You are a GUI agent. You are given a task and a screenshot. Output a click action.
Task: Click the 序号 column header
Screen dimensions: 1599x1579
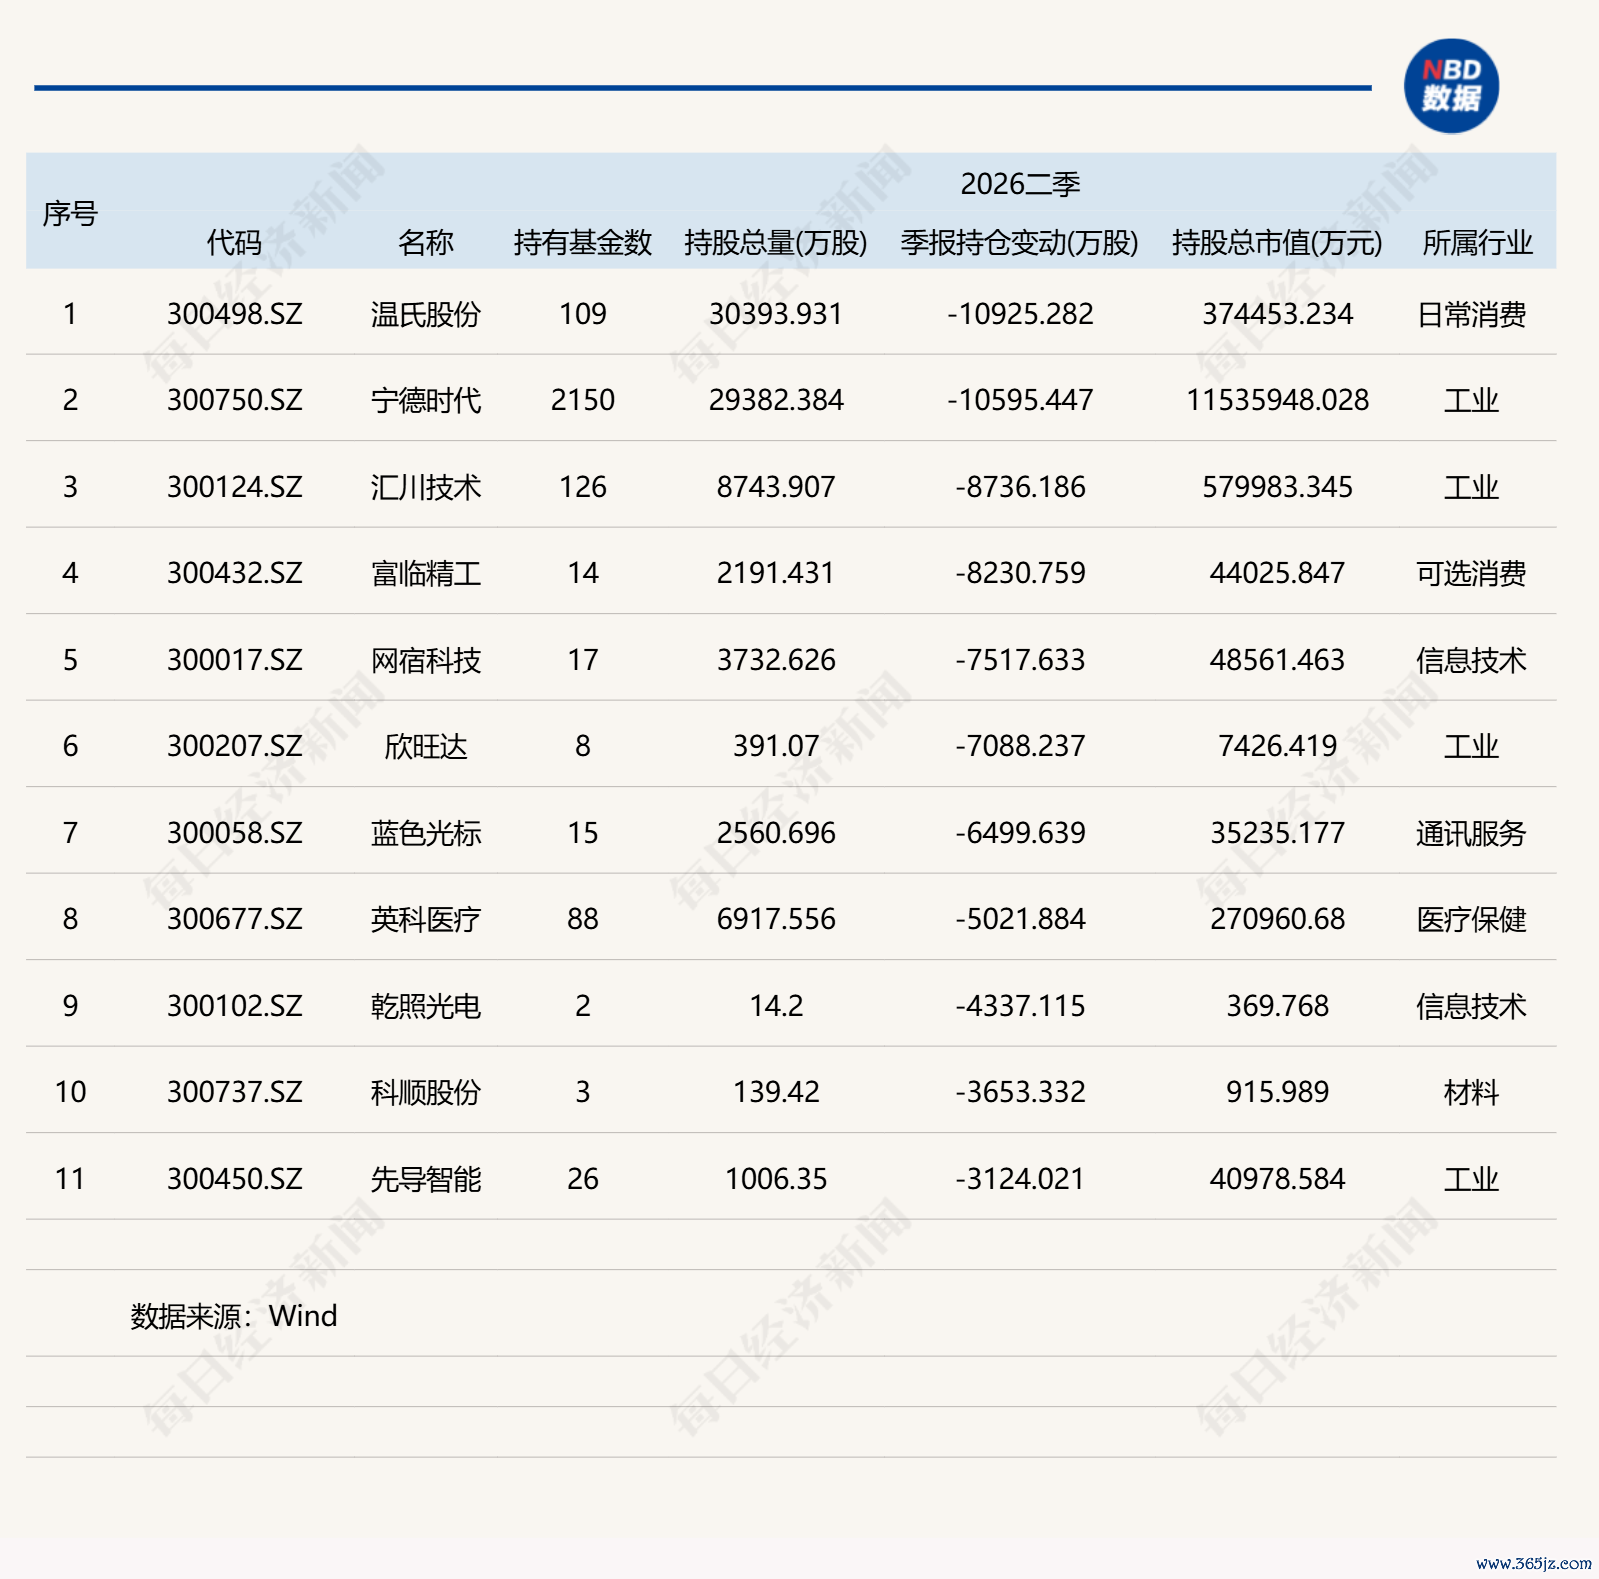point(70,213)
